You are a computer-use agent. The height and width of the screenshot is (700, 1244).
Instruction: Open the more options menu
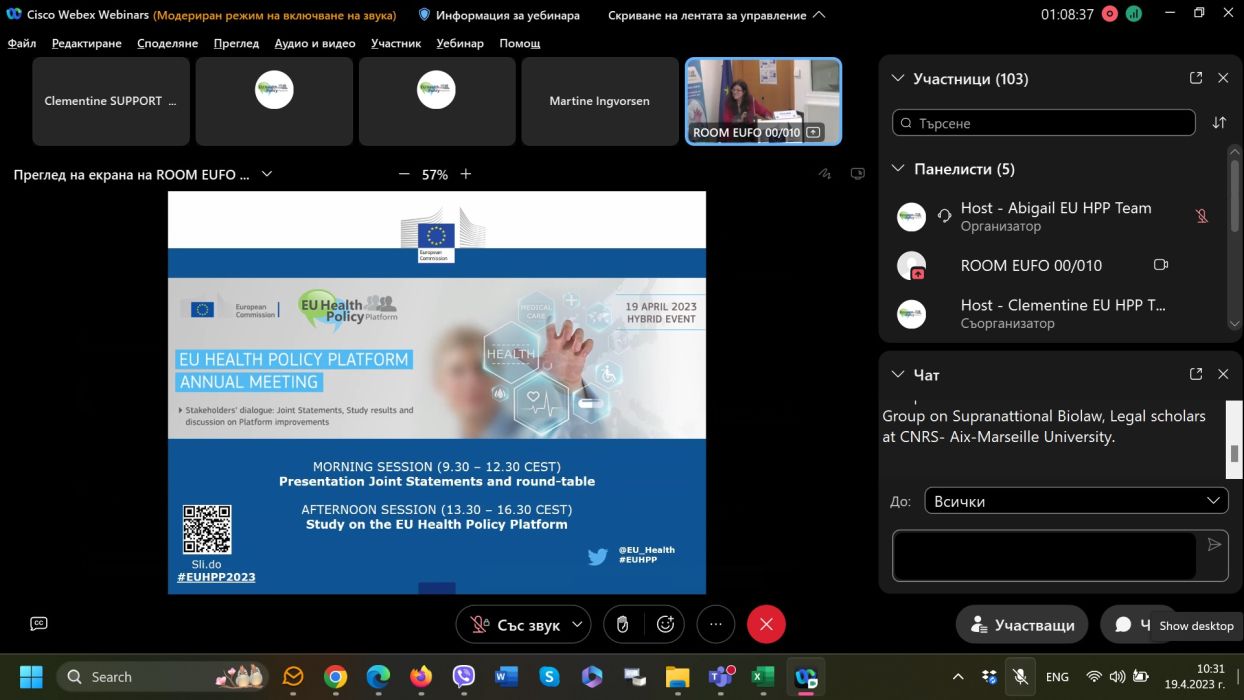715,625
